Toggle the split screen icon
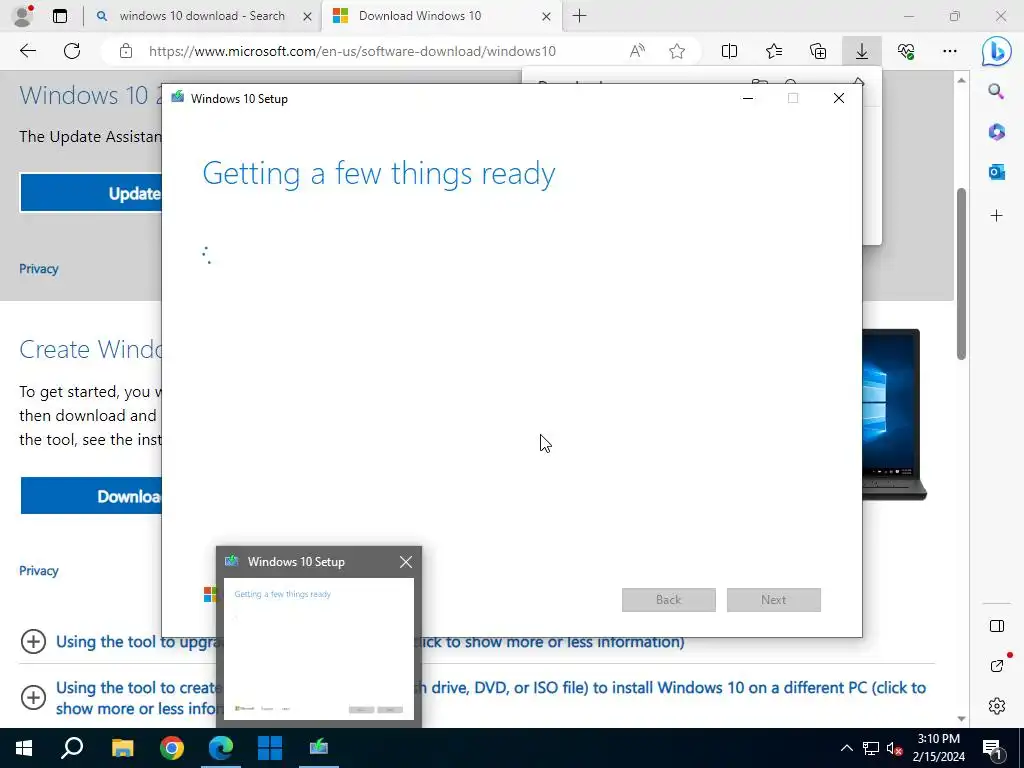 [x=729, y=51]
